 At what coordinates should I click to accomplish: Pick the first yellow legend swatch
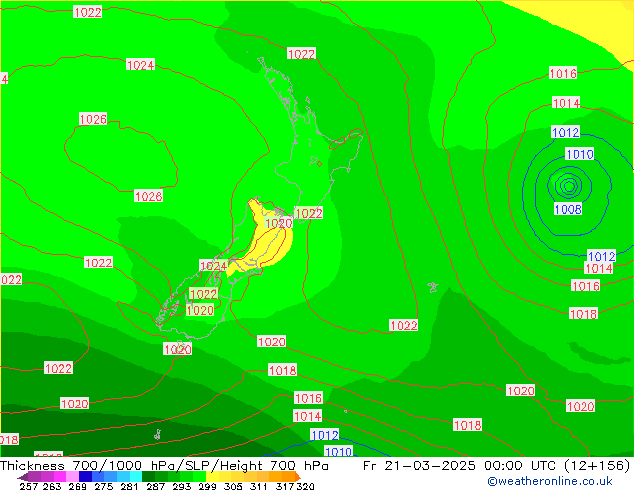[212, 476]
